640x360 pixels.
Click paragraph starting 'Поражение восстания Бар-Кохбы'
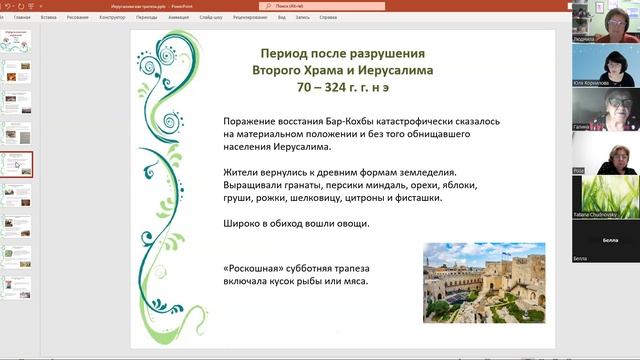click(361, 134)
